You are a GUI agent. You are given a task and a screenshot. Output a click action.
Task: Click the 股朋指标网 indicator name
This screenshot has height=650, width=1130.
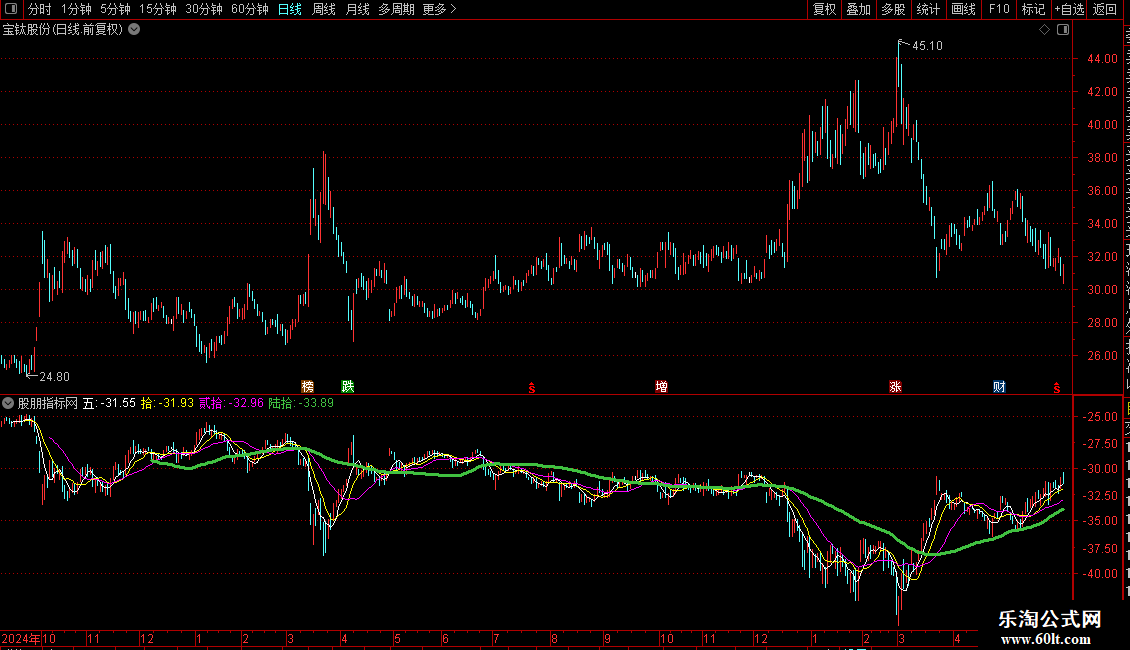click(x=48, y=403)
